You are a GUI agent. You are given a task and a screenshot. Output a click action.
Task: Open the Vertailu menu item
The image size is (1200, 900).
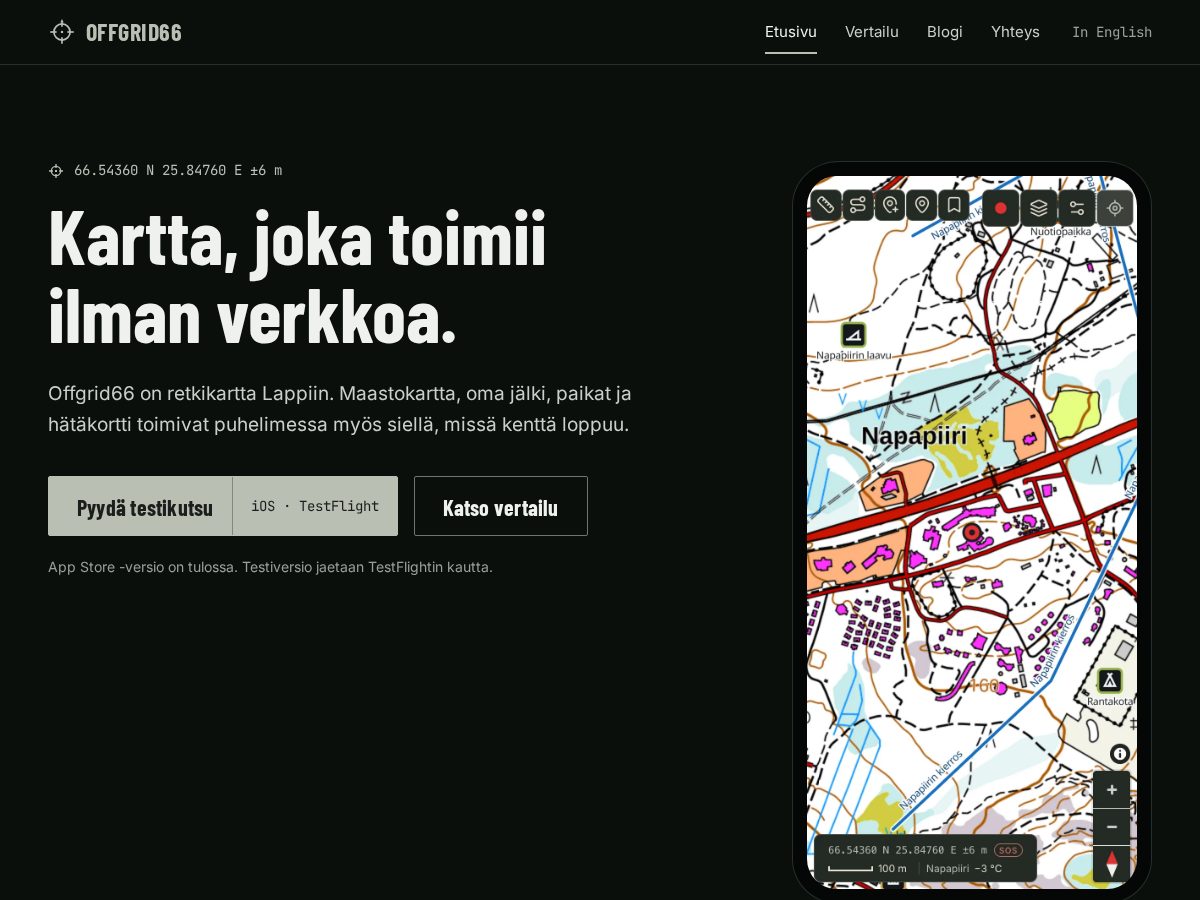pyautogui.click(x=872, y=32)
